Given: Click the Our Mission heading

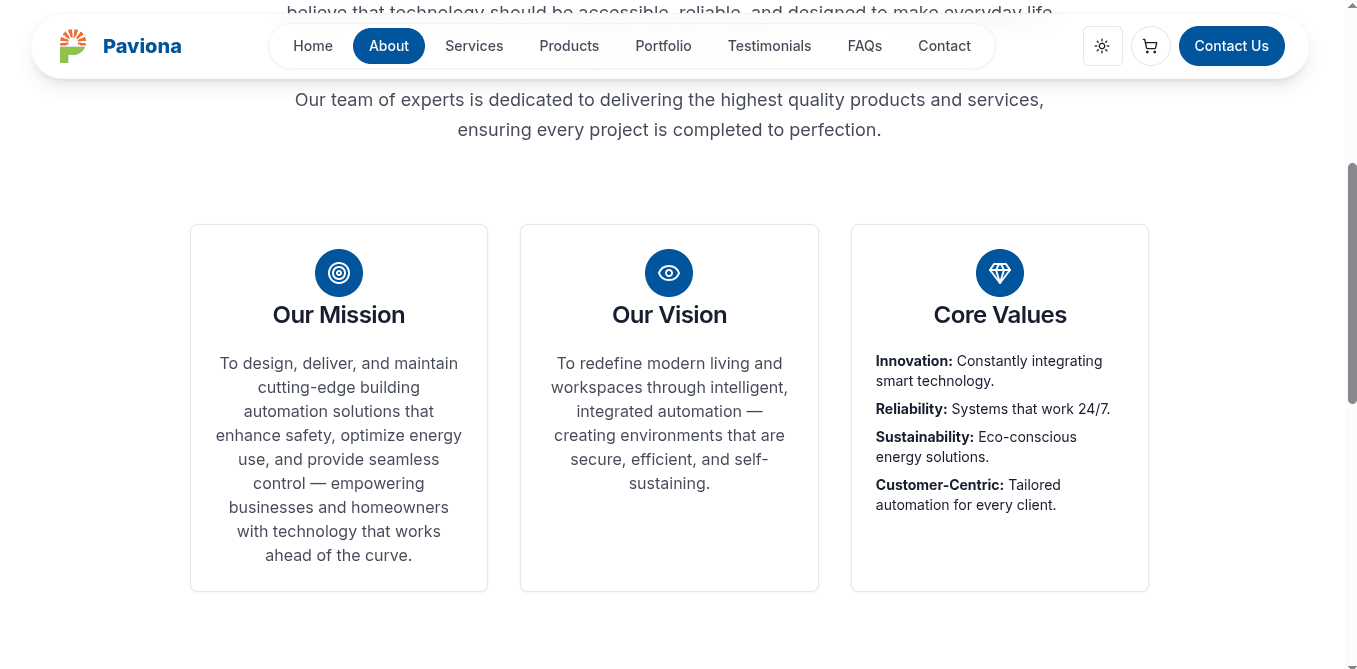Looking at the screenshot, I should pos(339,315).
